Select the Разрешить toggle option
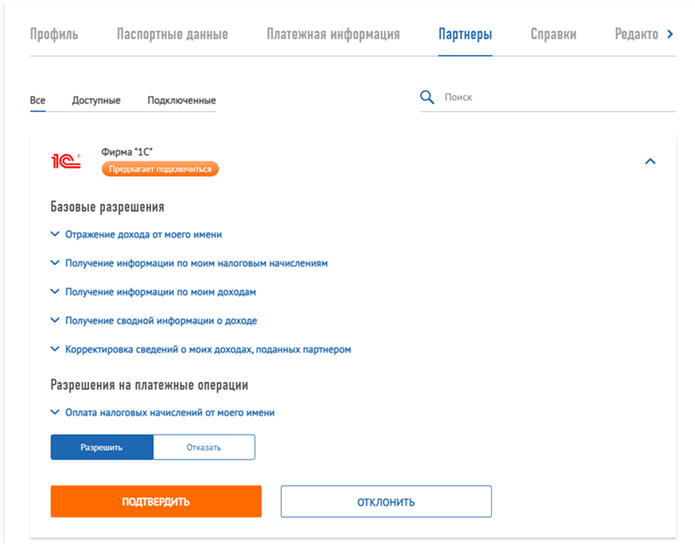The height and width of the screenshot is (544, 695). point(102,447)
